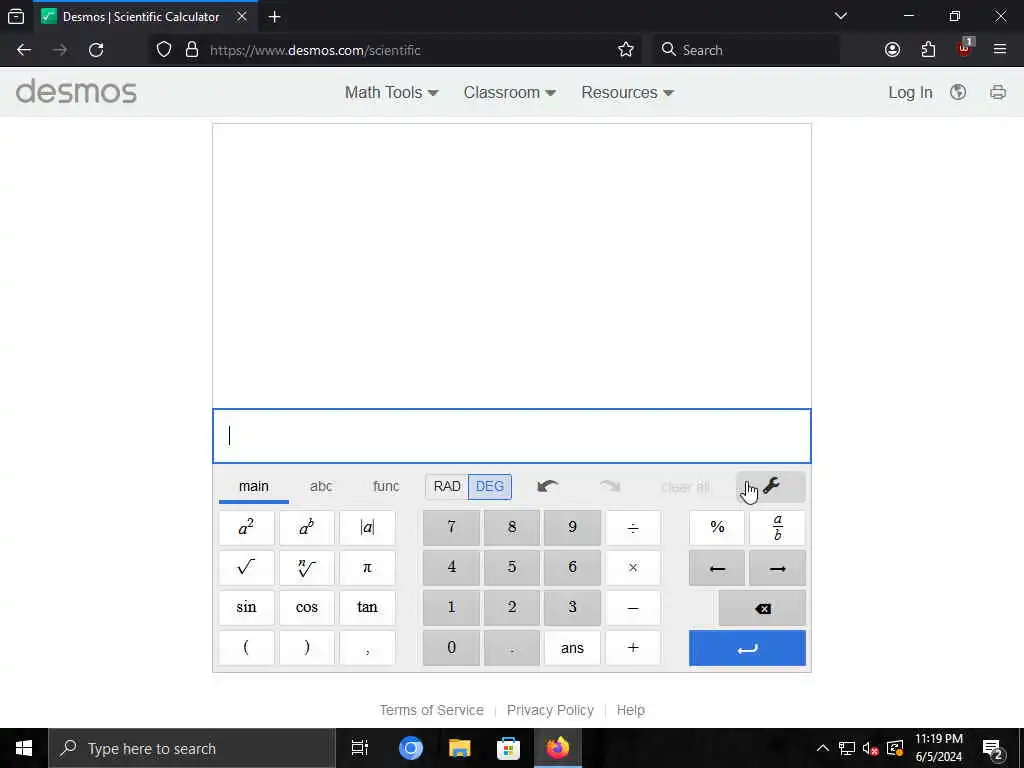The image size is (1024, 768).
Task: Open the Firefox extensions puzzle icon
Action: tap(928, 50)
